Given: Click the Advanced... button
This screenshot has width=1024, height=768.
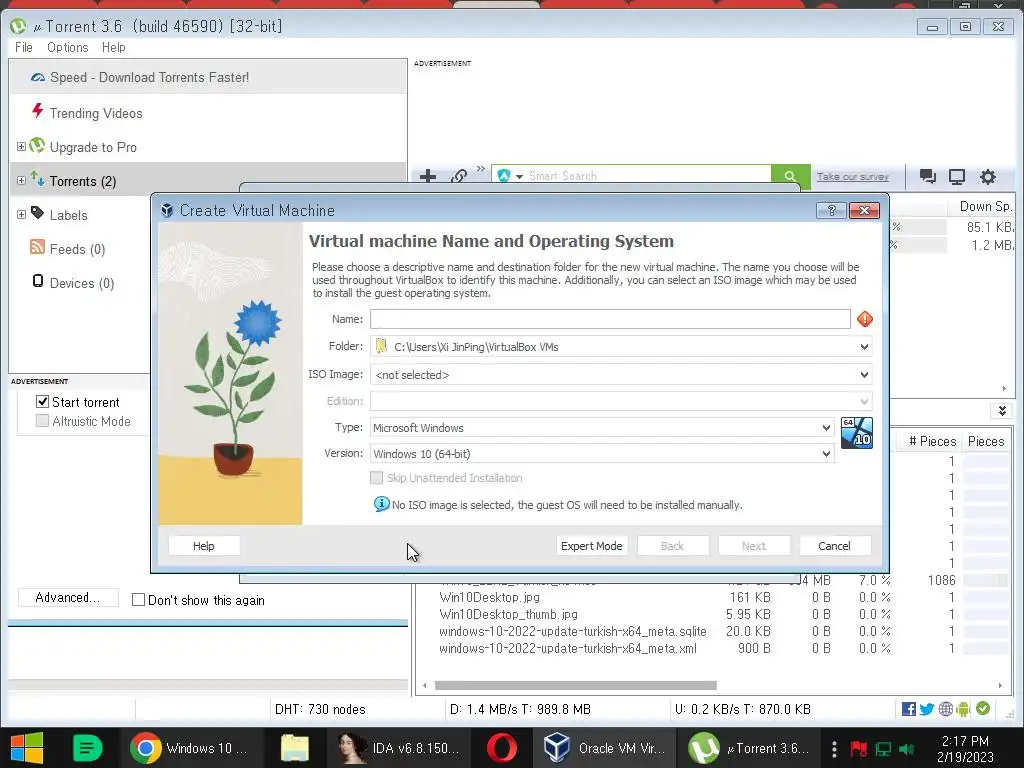Looking at the screenshot, I should 68,597.
